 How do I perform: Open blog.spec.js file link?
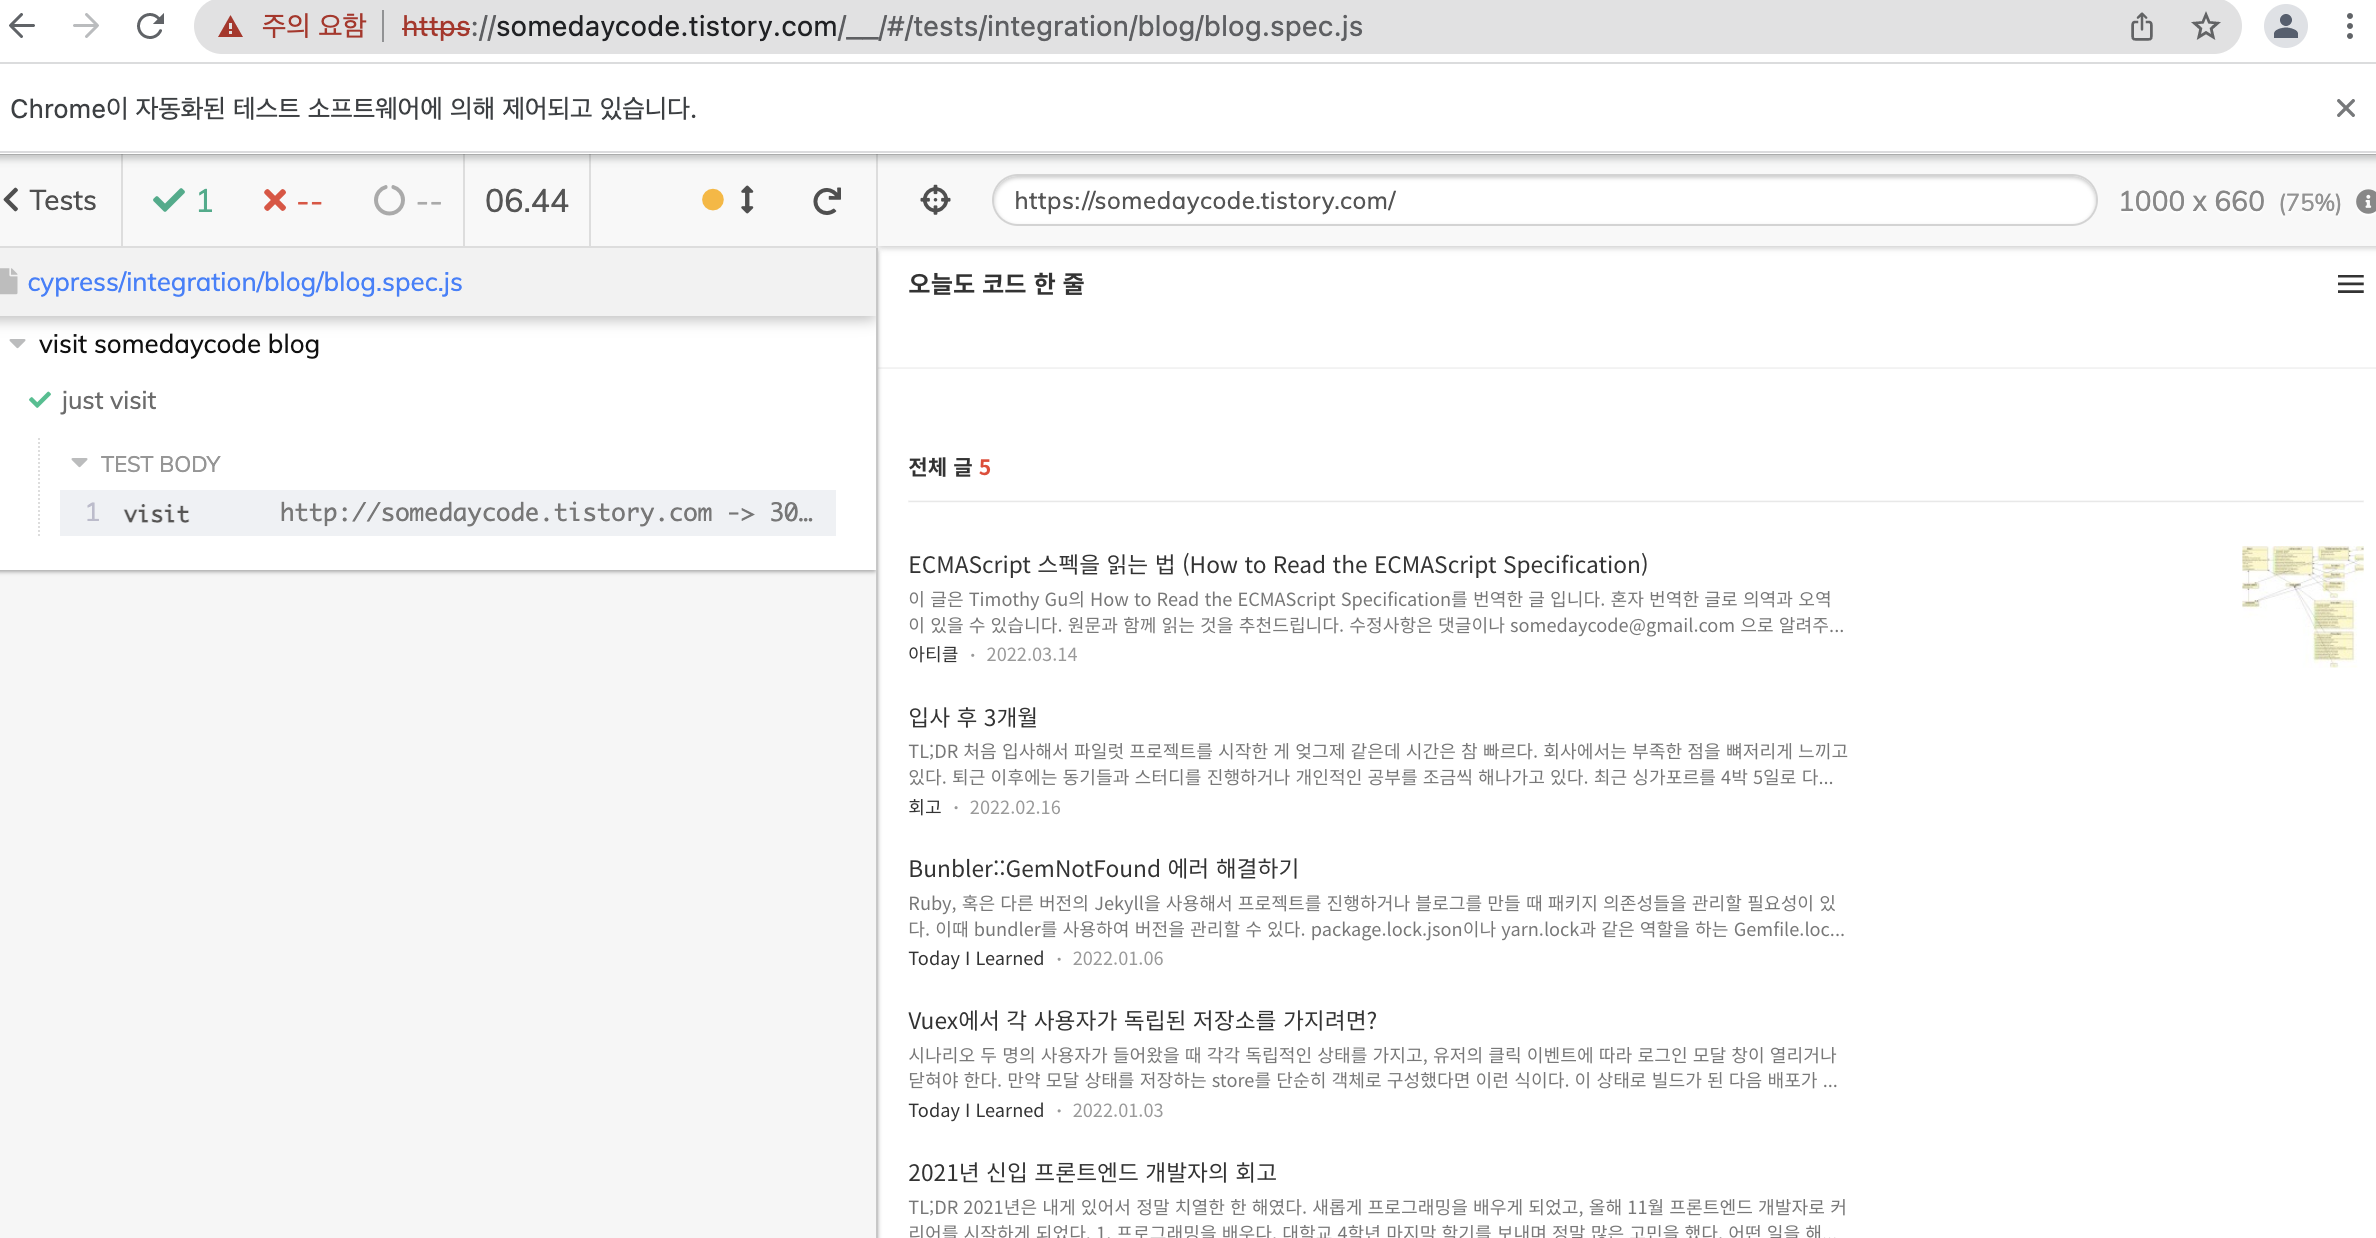click(244, 283)
